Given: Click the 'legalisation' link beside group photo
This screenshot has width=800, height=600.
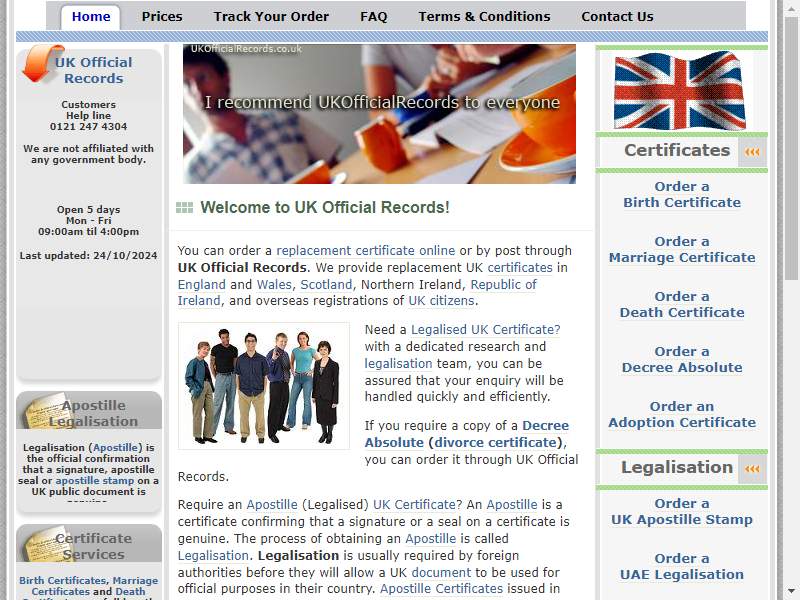Looking at the screenshot, I should click(x=398, y=363).
